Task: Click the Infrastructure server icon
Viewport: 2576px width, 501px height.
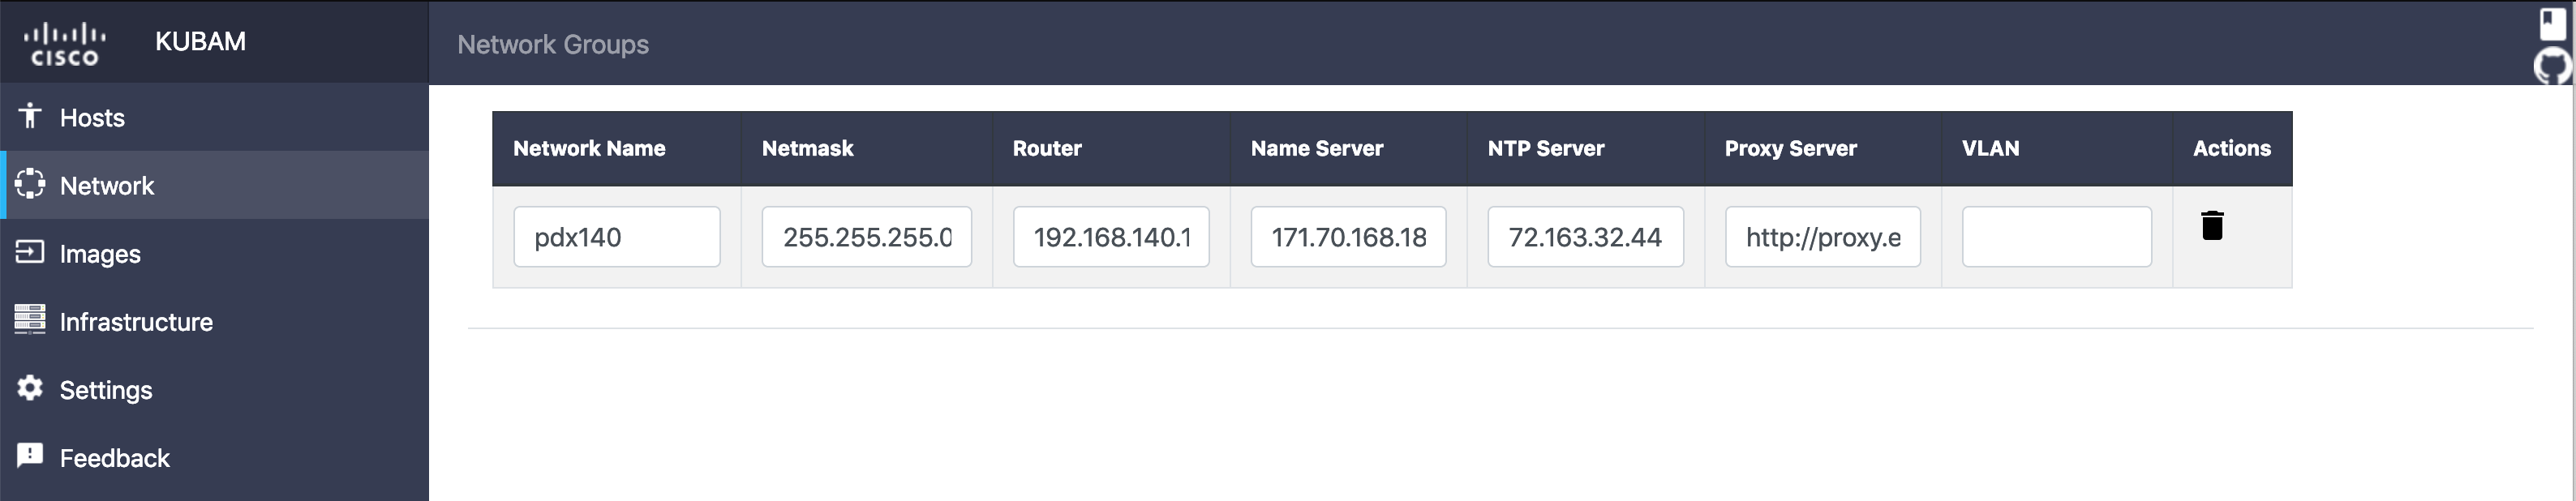Action: (30, 320)
